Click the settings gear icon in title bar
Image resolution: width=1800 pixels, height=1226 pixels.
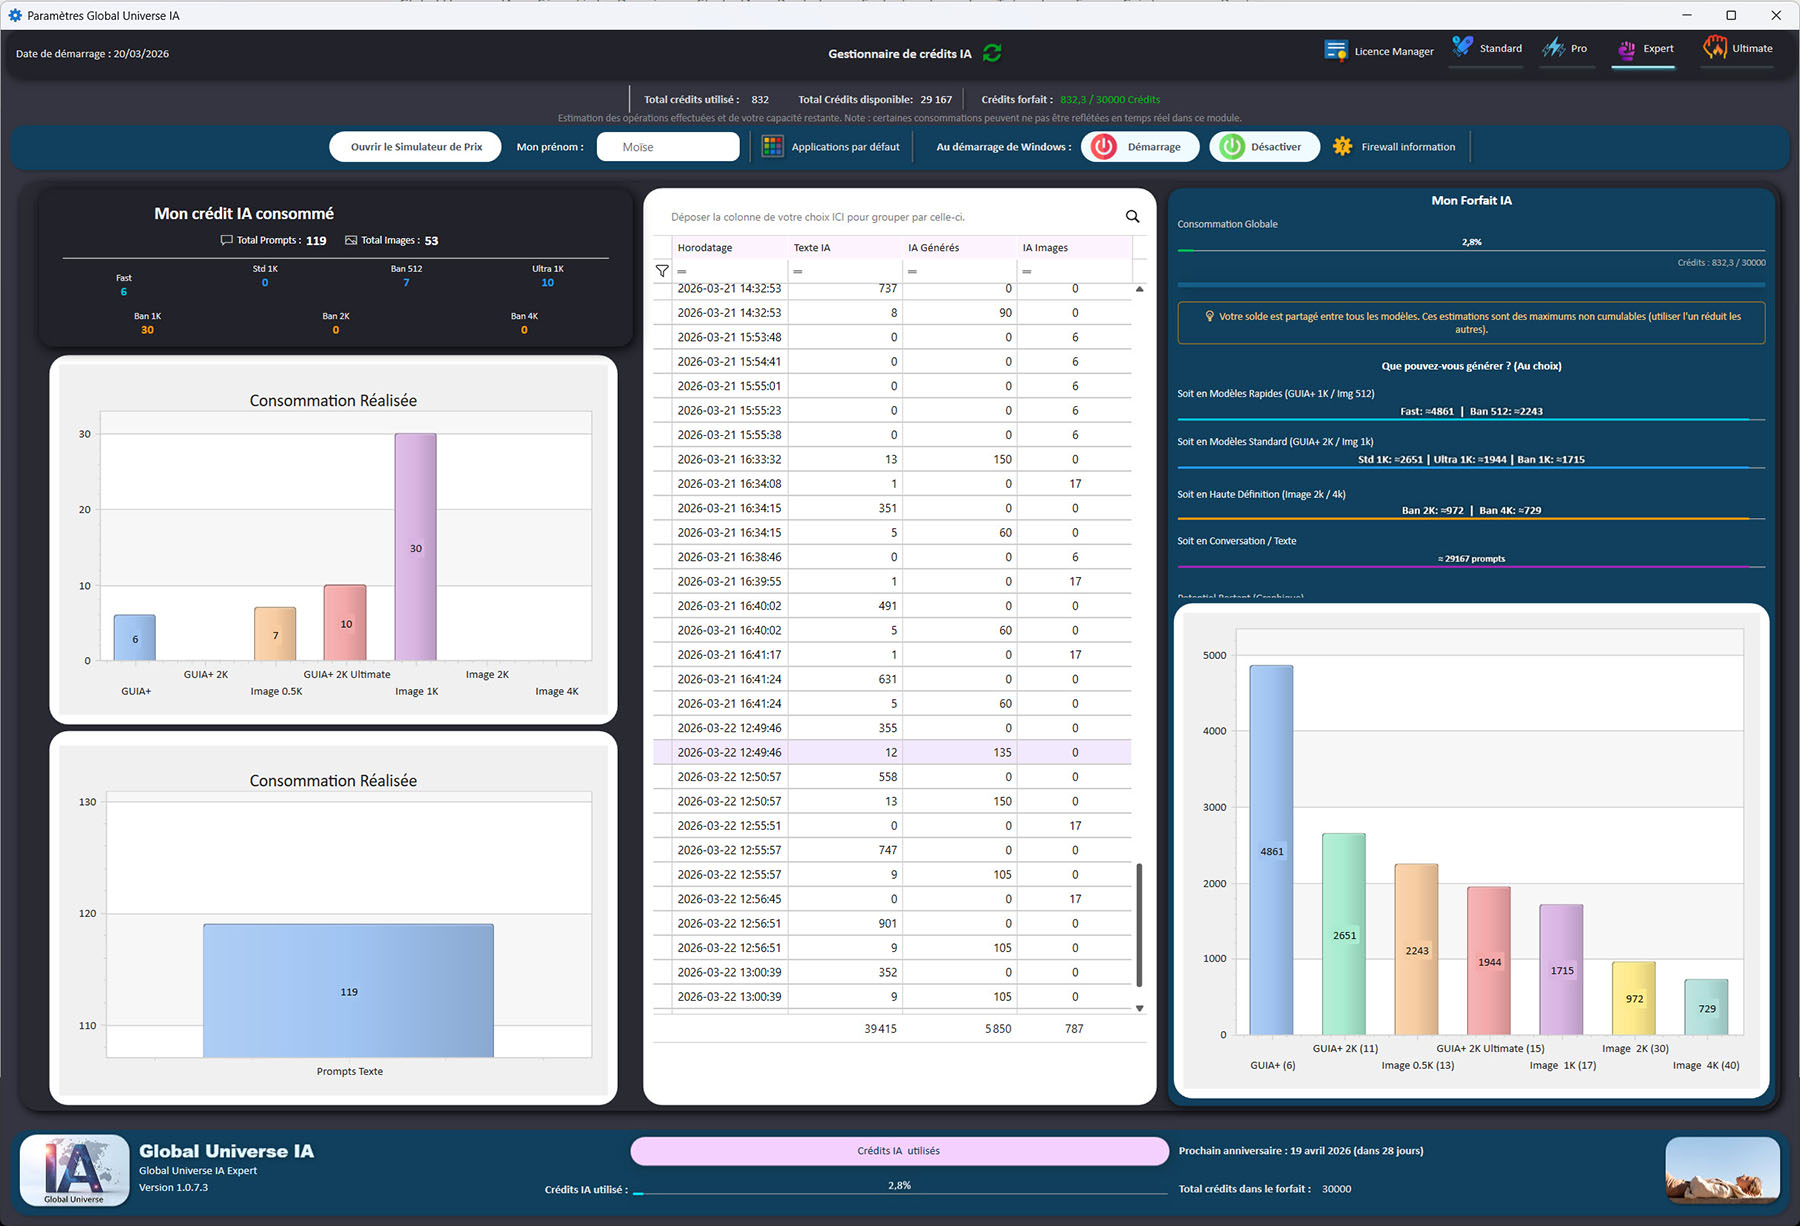coord(14,15)
